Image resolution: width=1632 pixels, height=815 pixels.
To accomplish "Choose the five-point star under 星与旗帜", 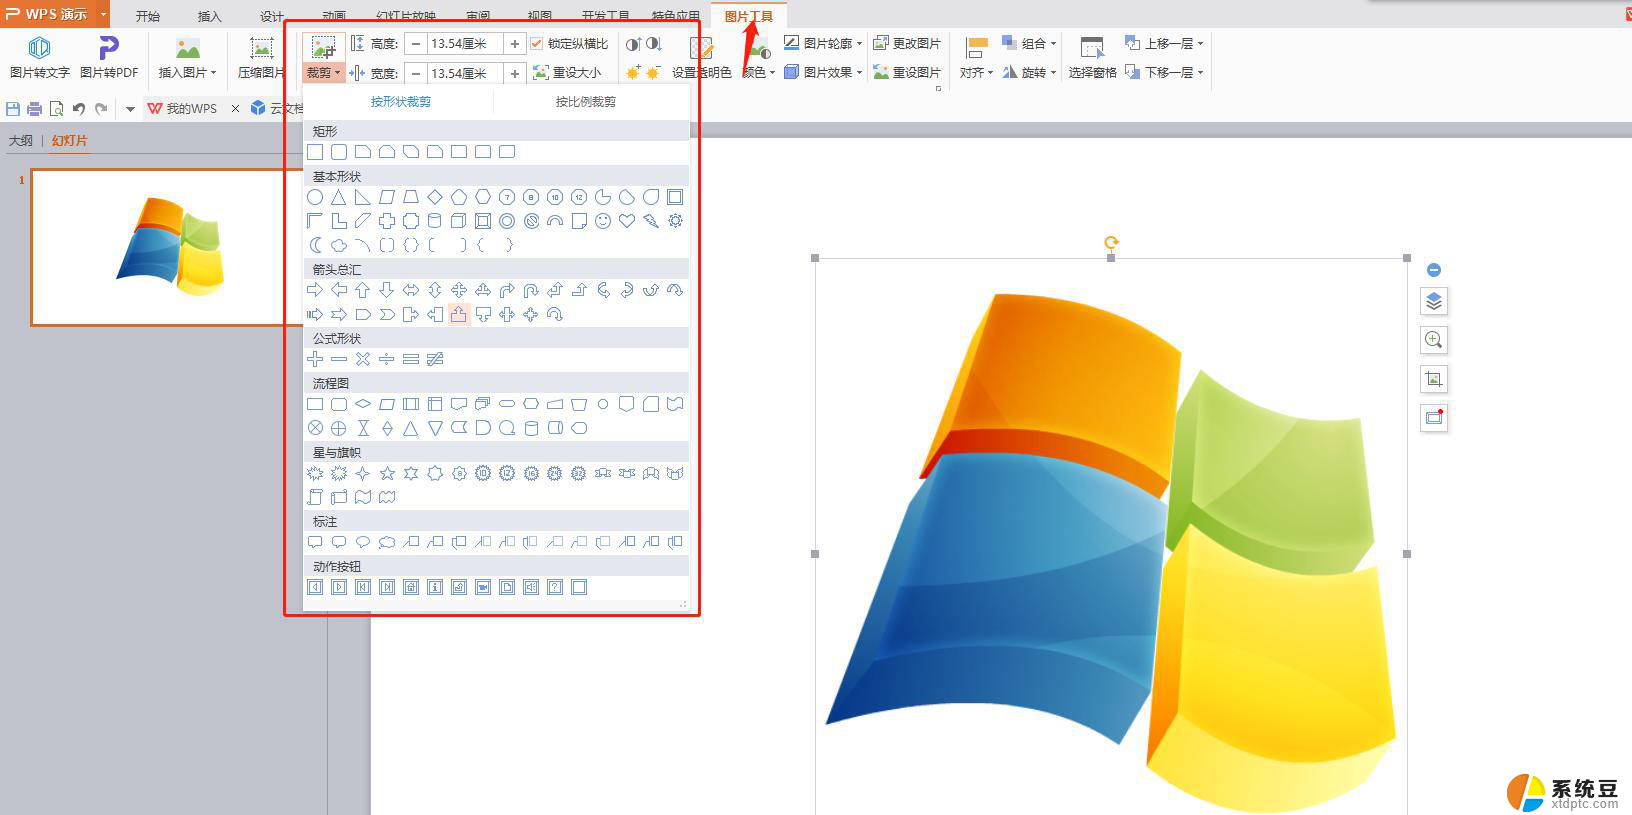I will 387,473.
